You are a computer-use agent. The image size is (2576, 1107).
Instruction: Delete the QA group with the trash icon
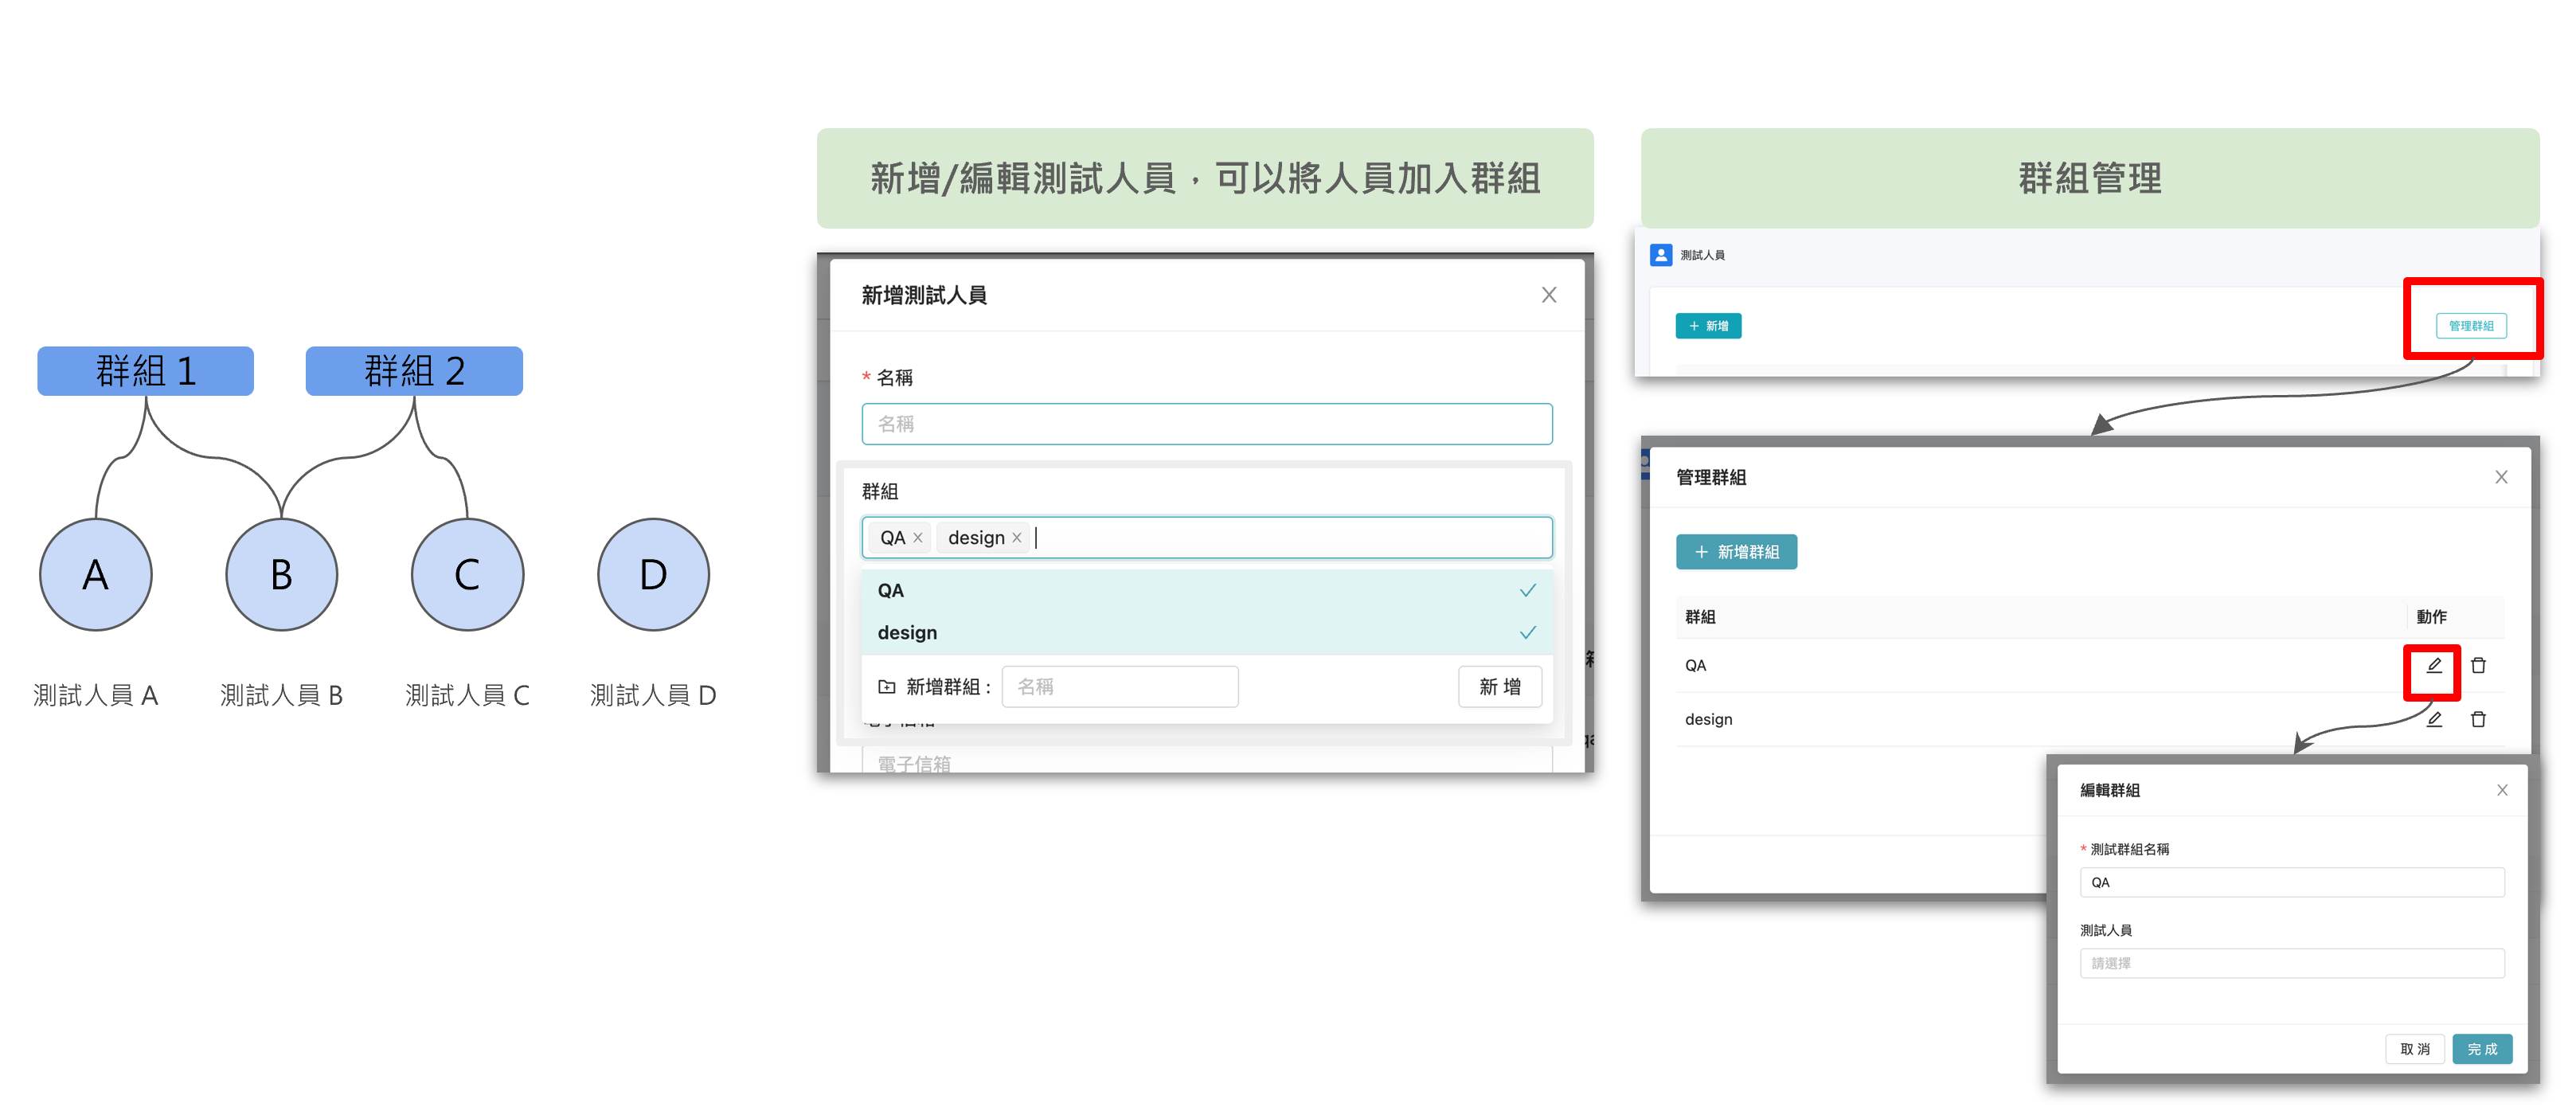2479,664
